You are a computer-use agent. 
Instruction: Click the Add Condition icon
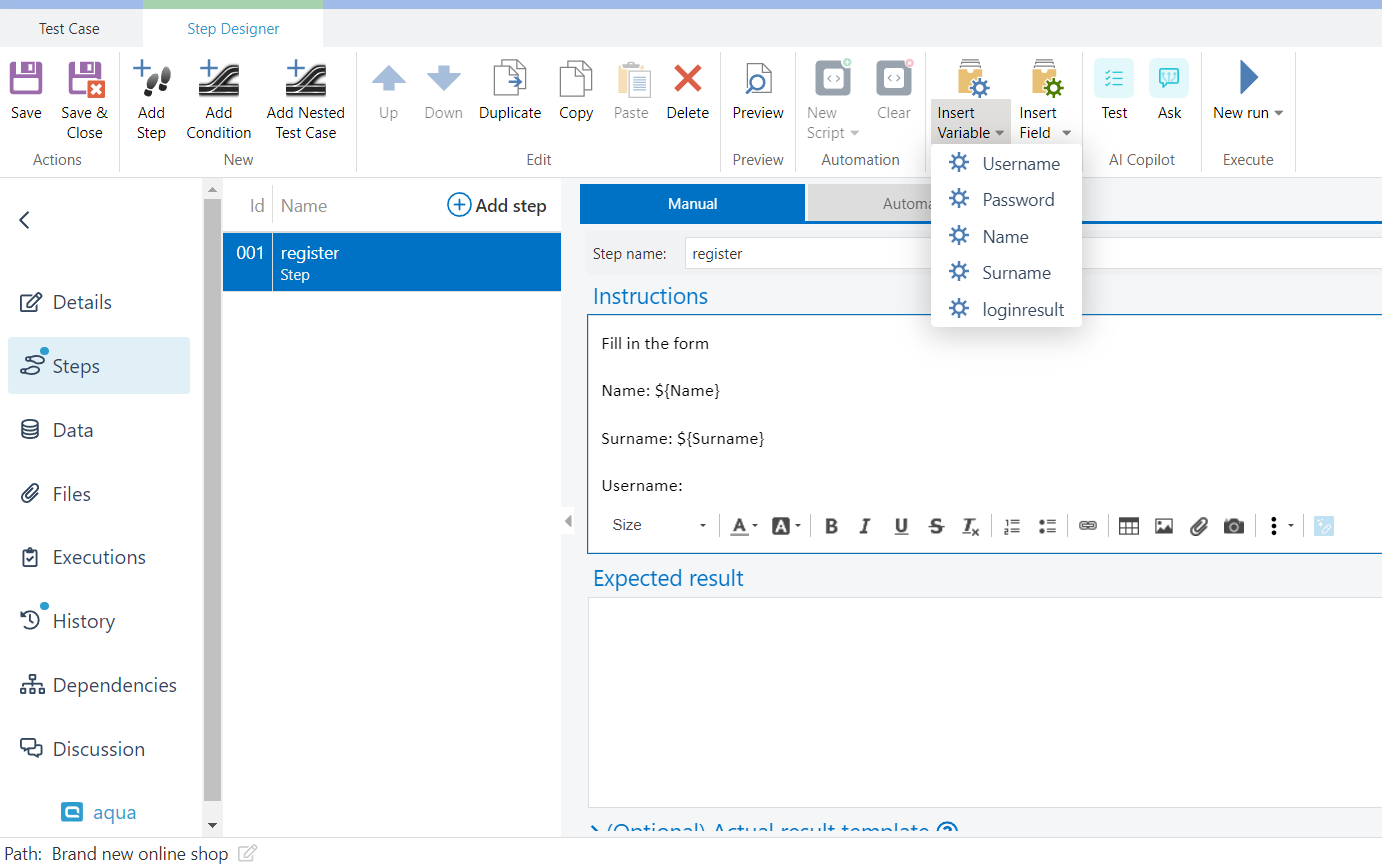(218, 80)
